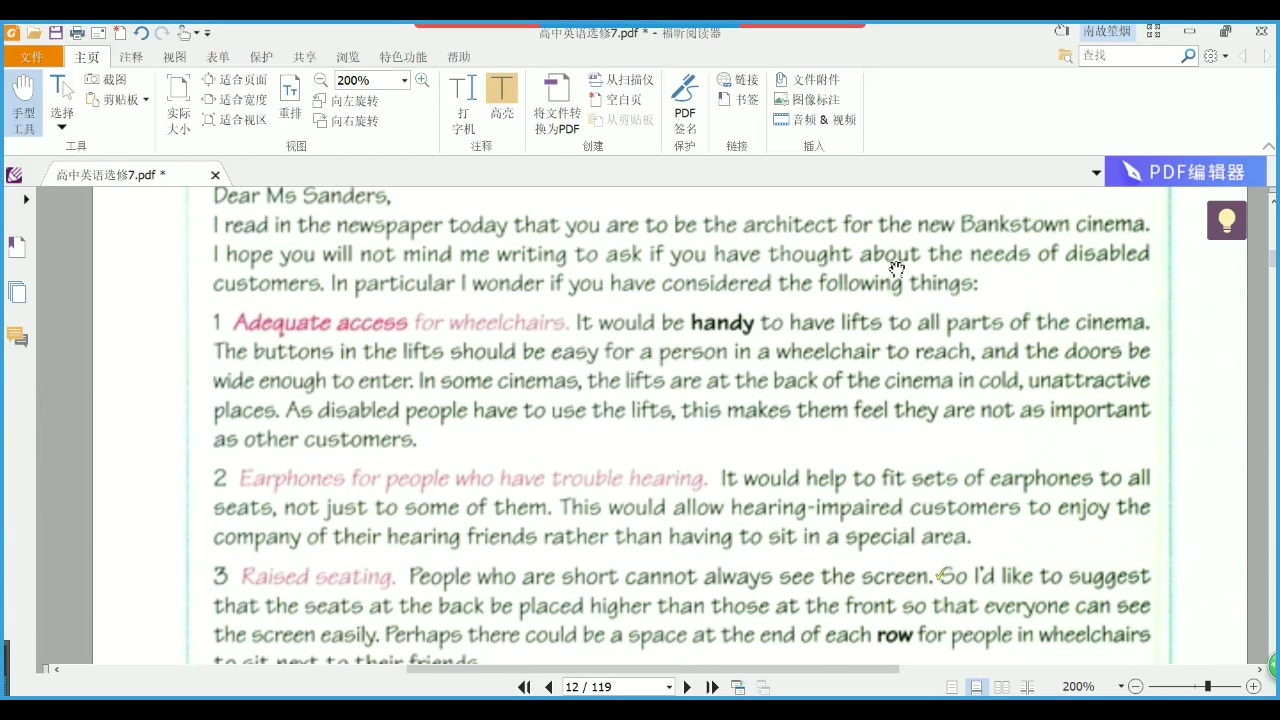This screenshot has width=1280, height=720.
Task: Switch to the Comment (注释) tab
Action: point(131,57)
